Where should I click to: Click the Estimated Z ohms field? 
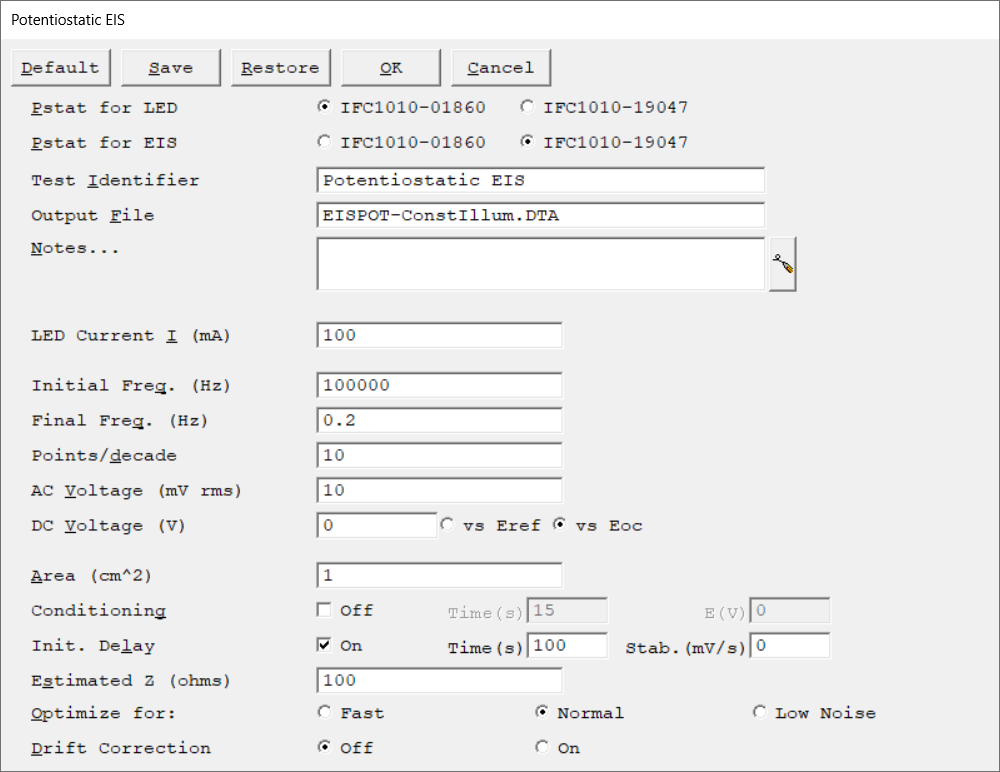tap(439, 680)
